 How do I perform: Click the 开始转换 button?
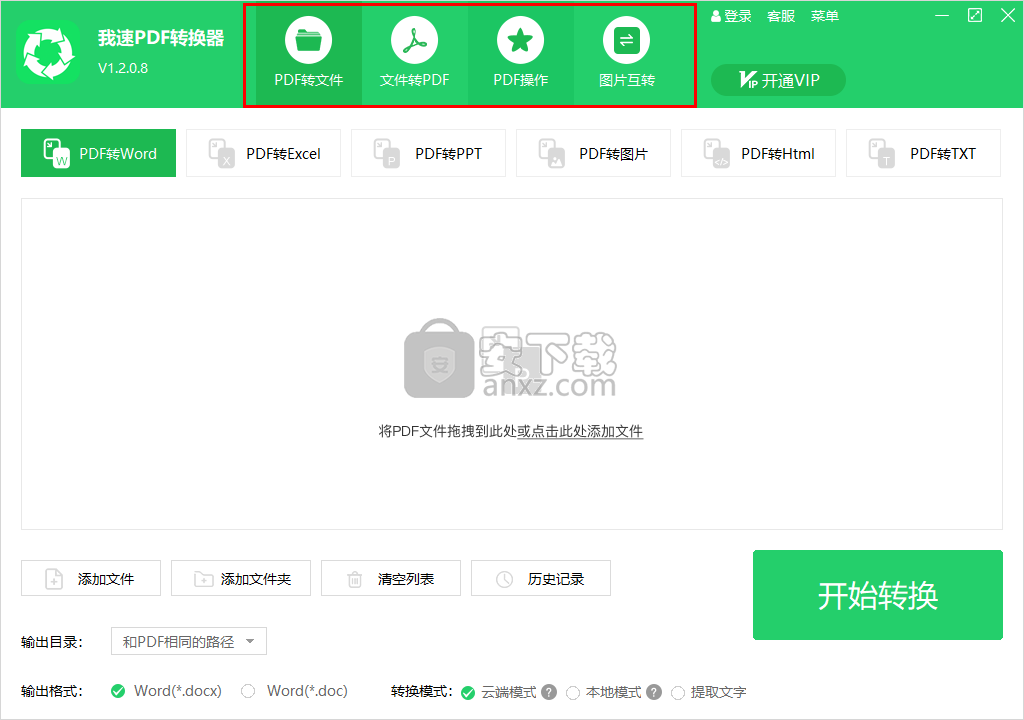878,595
